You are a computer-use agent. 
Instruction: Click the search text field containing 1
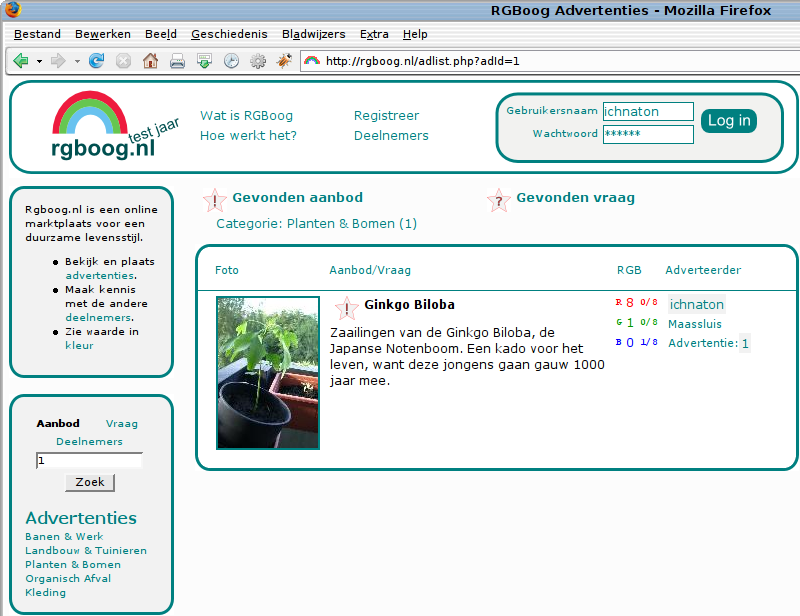coord(89,460)
